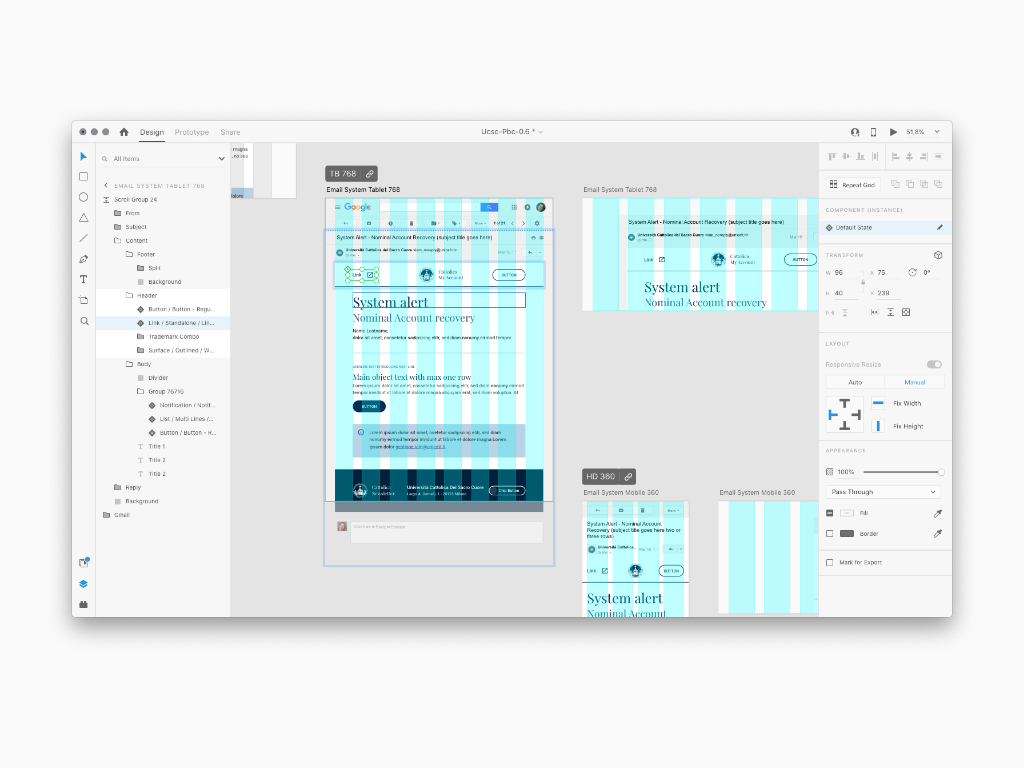Collapse the Content folder layer
This screenshot has height=768, width=1024.
118,240
